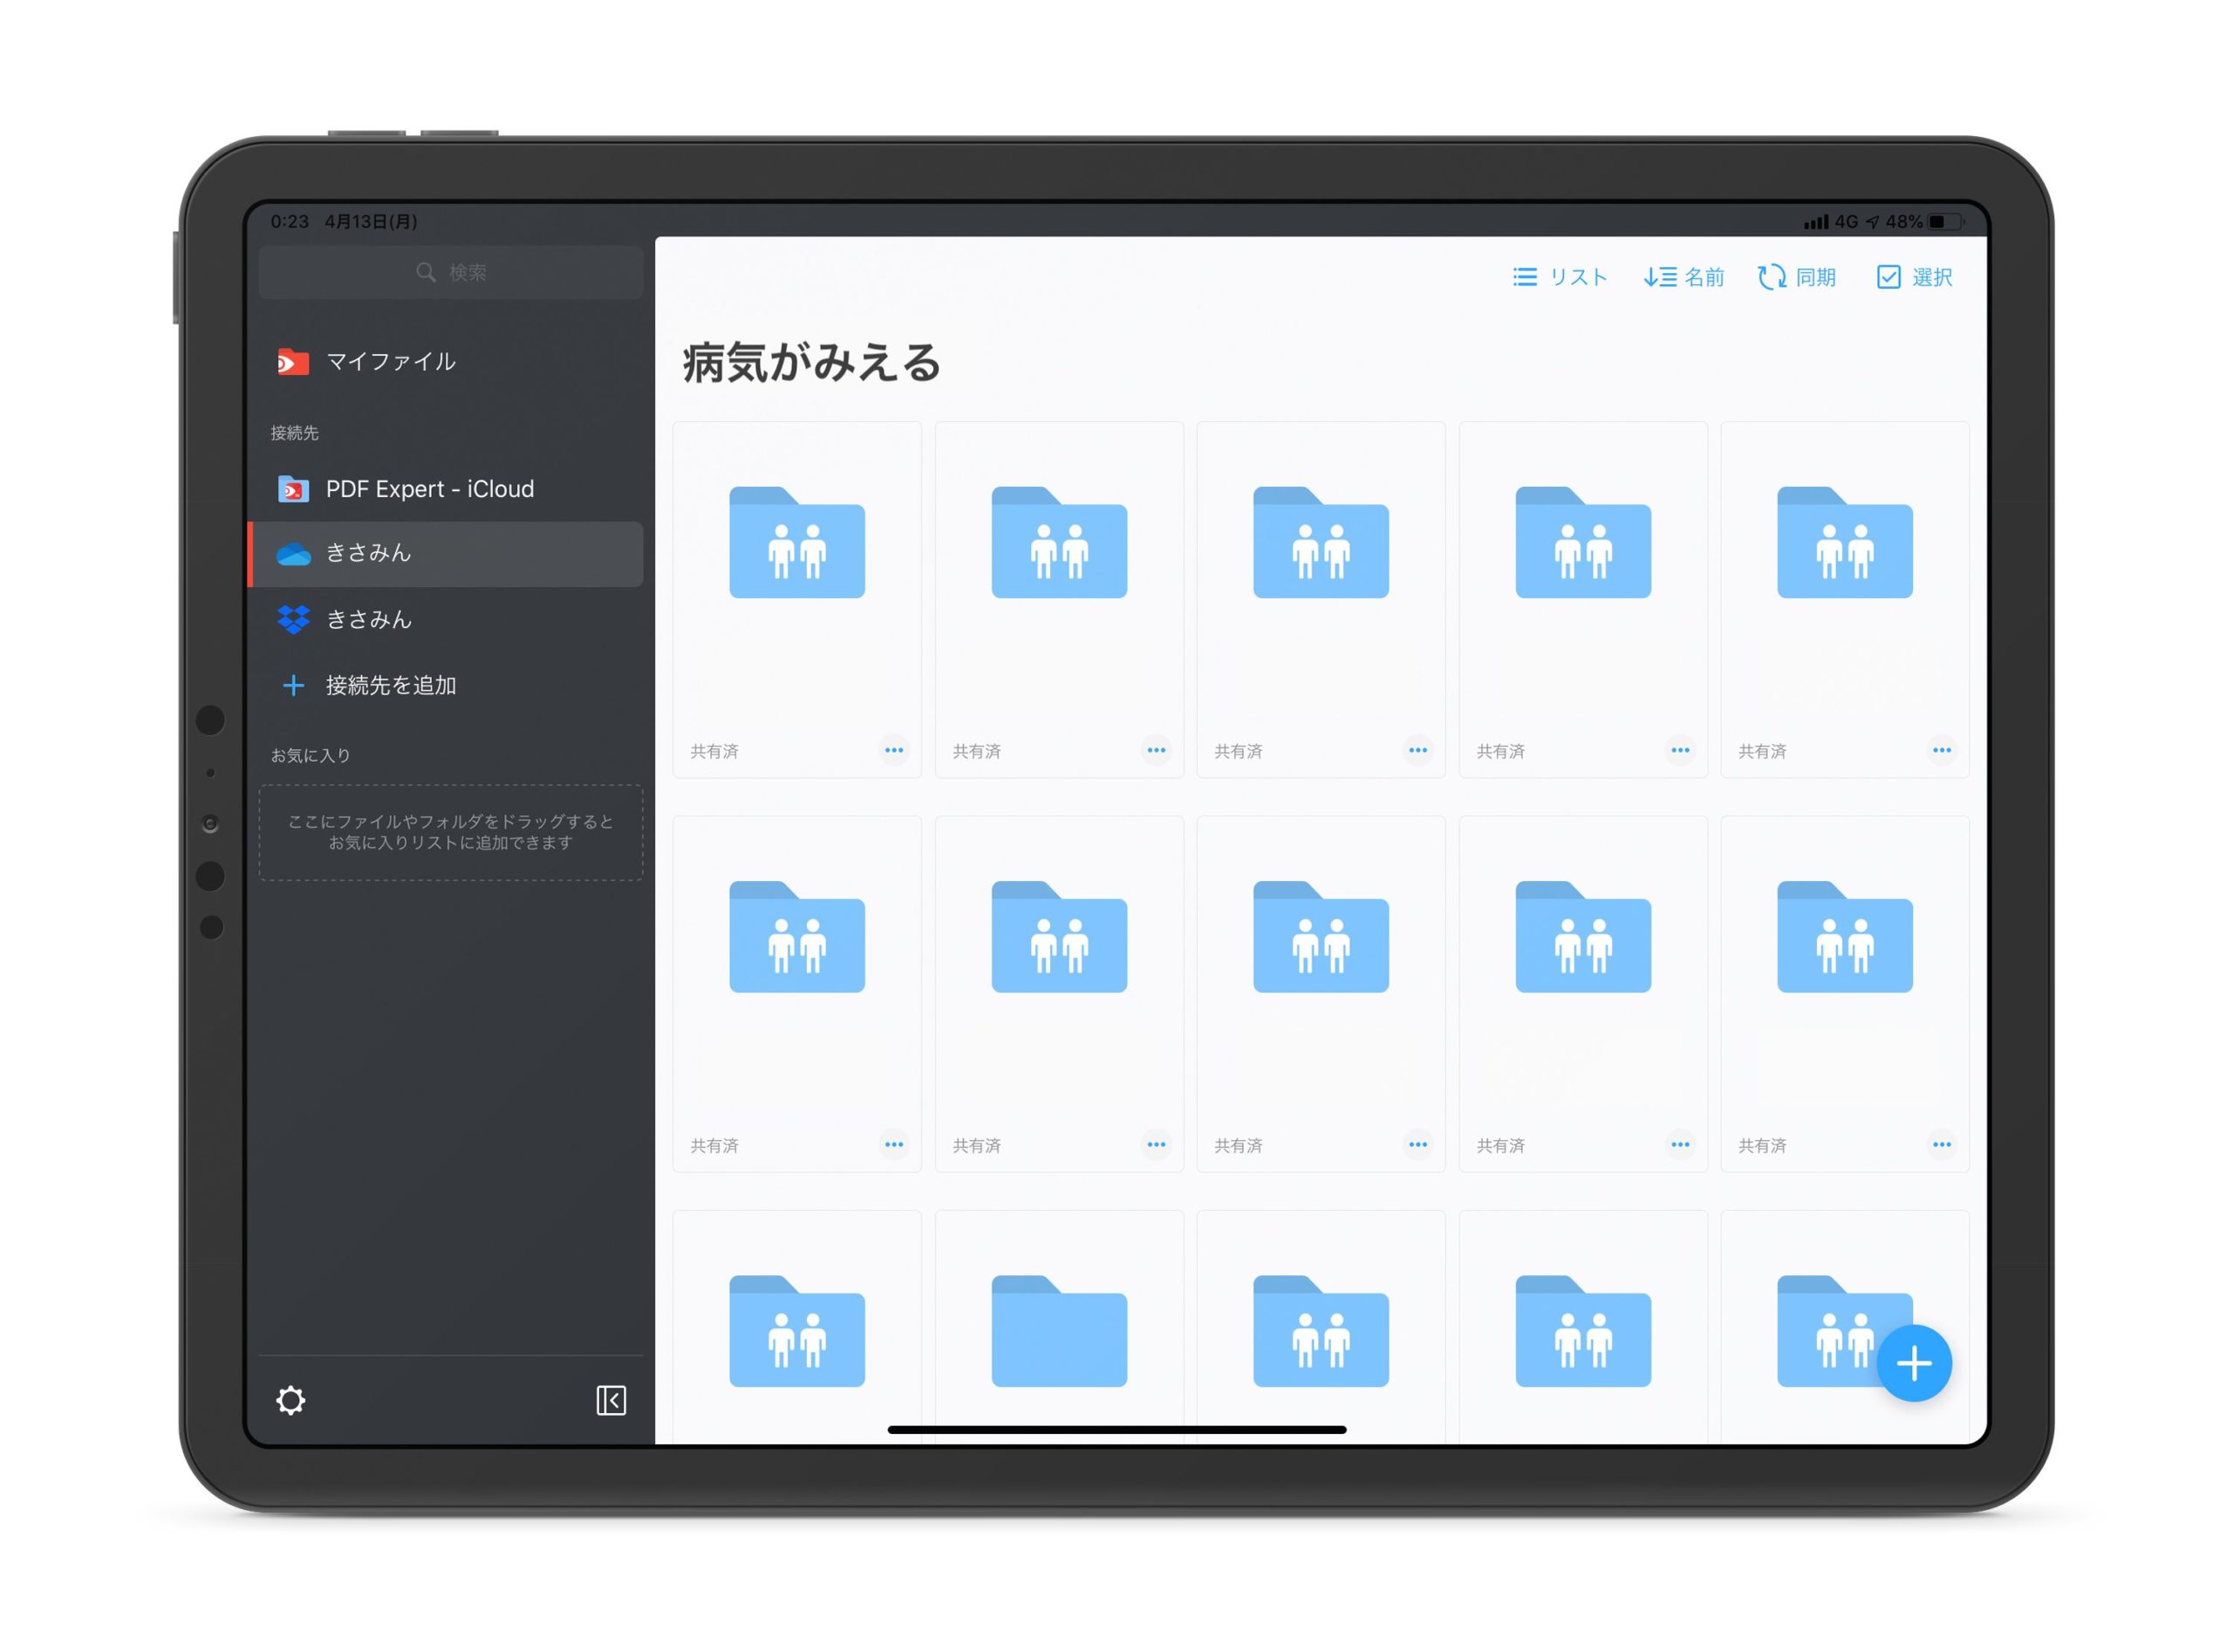Open more options for second row second folder

(x=1156, y=1144)
